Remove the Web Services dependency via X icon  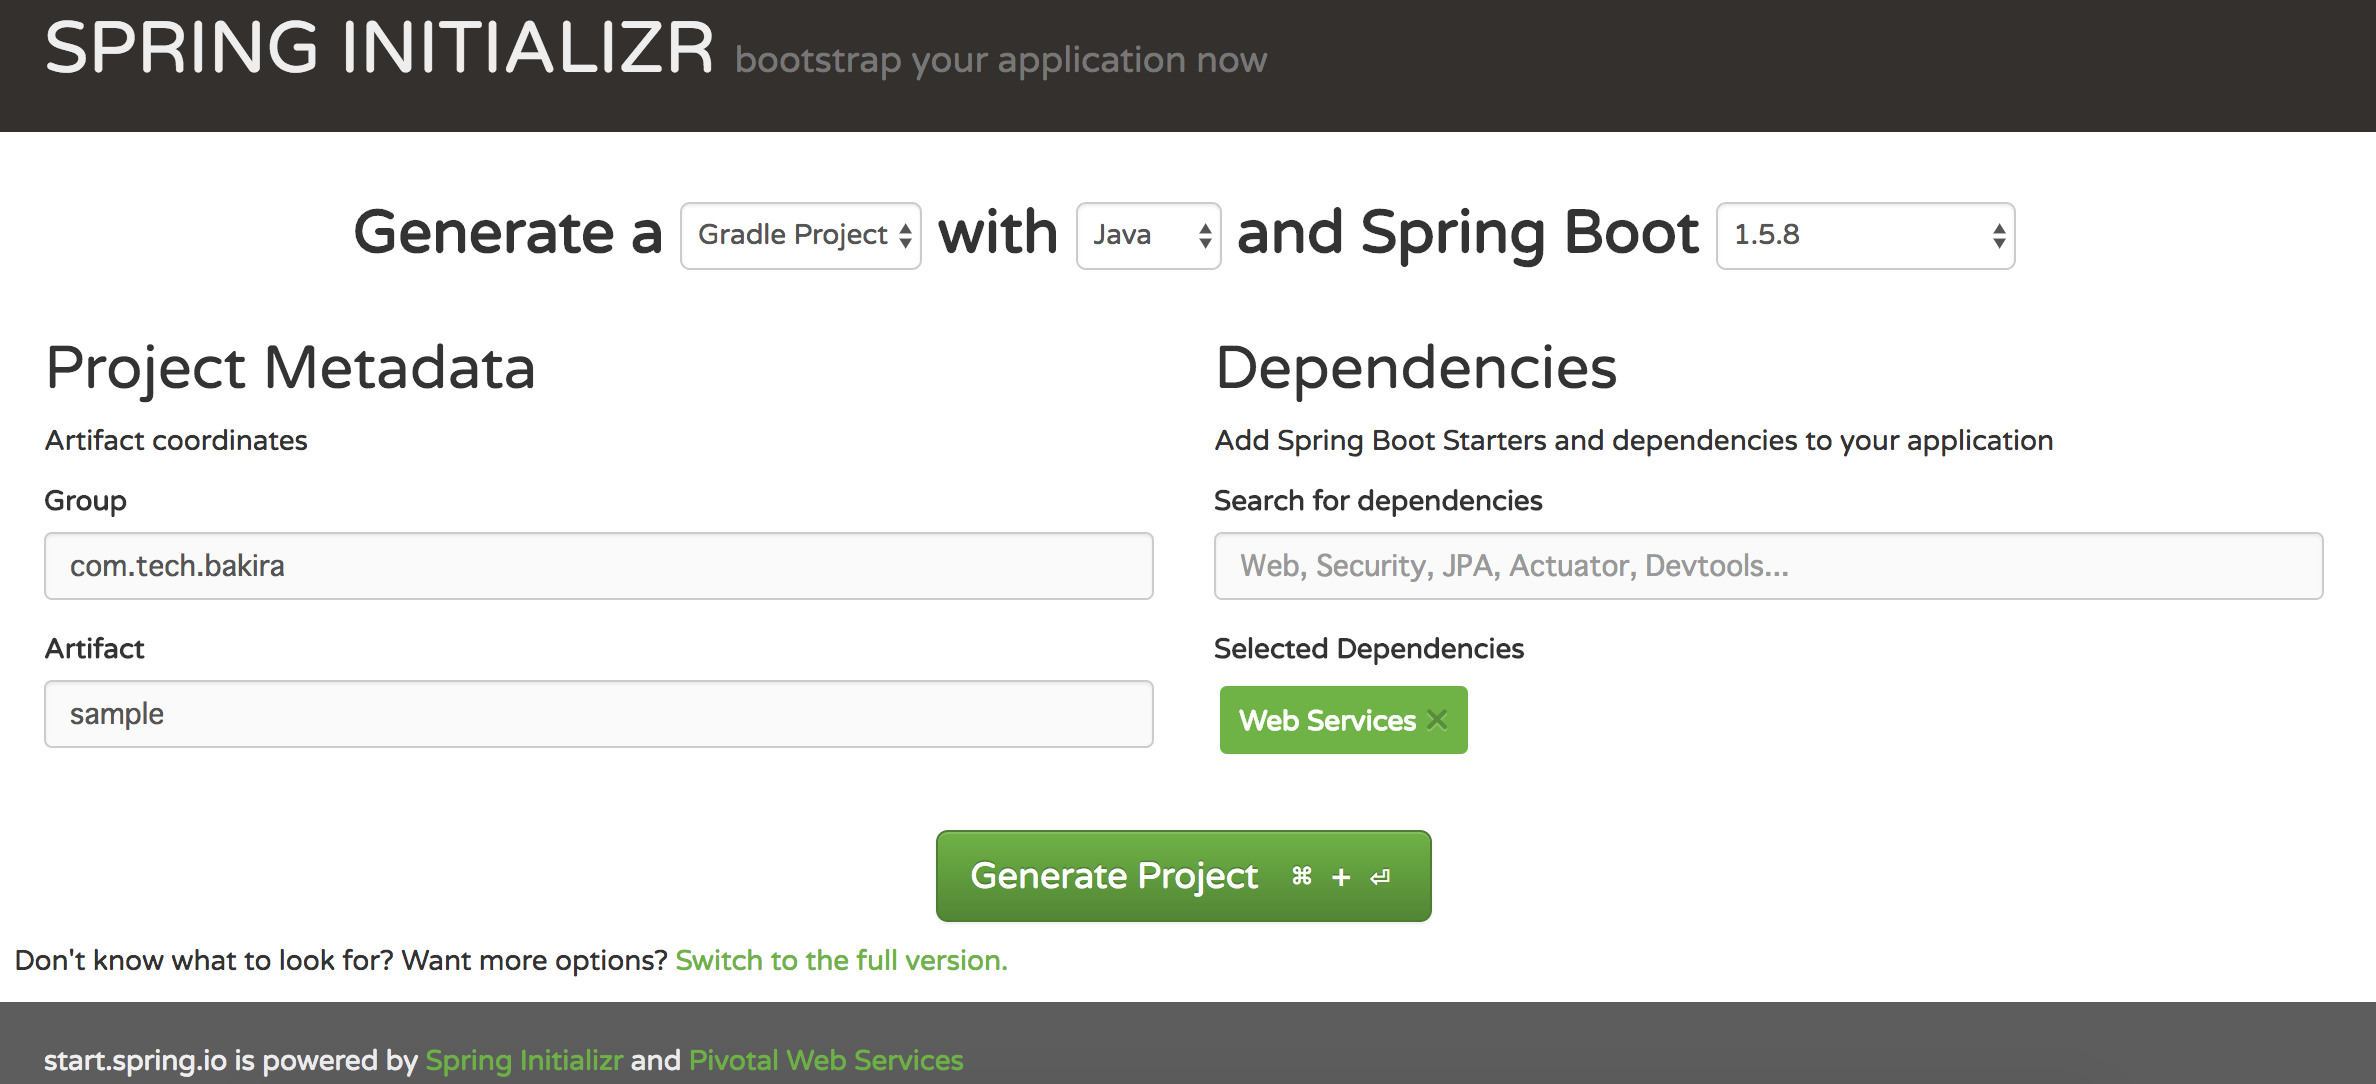point(1437,720)
